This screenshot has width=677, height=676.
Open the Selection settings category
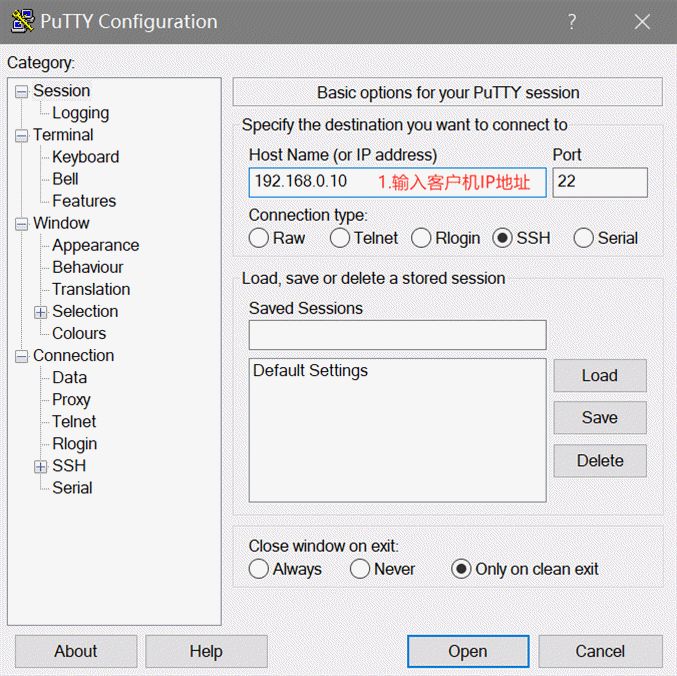coord(85,311)
